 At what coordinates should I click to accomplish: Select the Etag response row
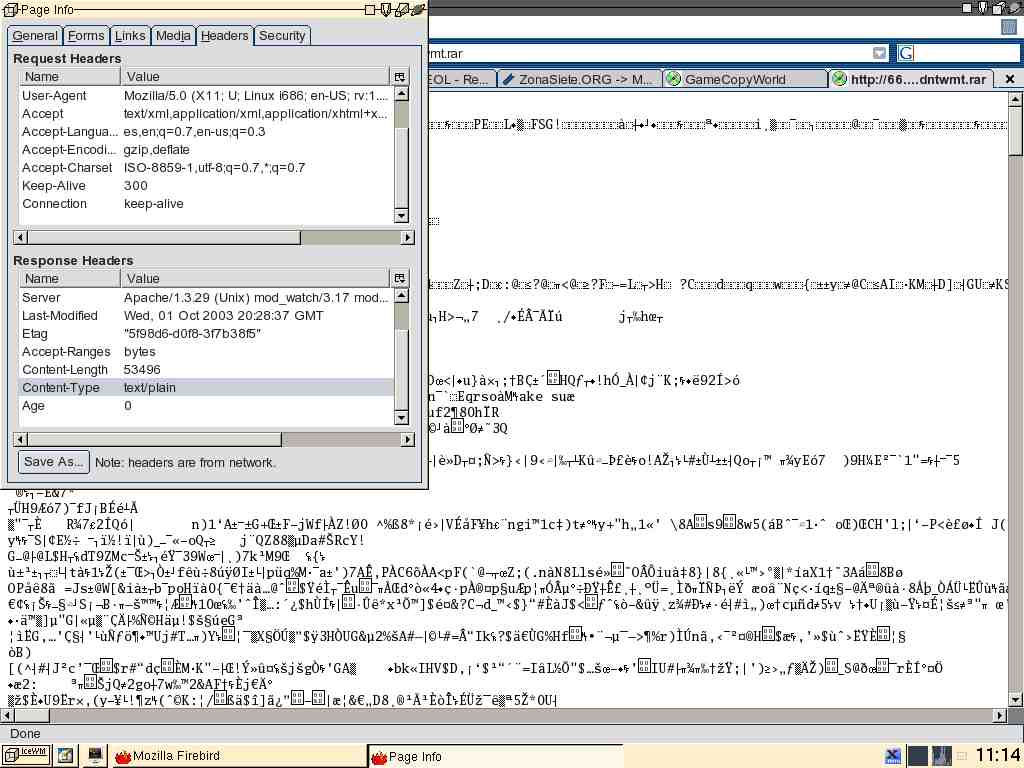[x=206, y=334]
